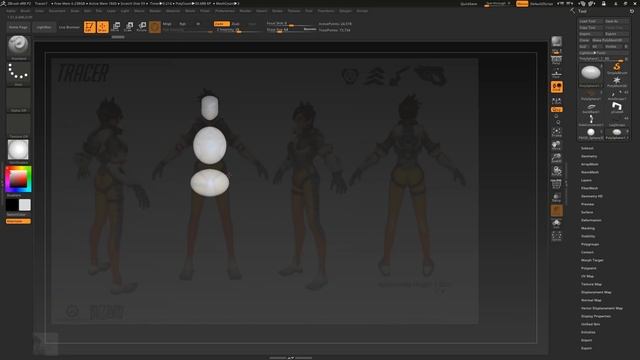Toggle the Floor grid
This screenshot has width=640, height=360.
(556, 73)
